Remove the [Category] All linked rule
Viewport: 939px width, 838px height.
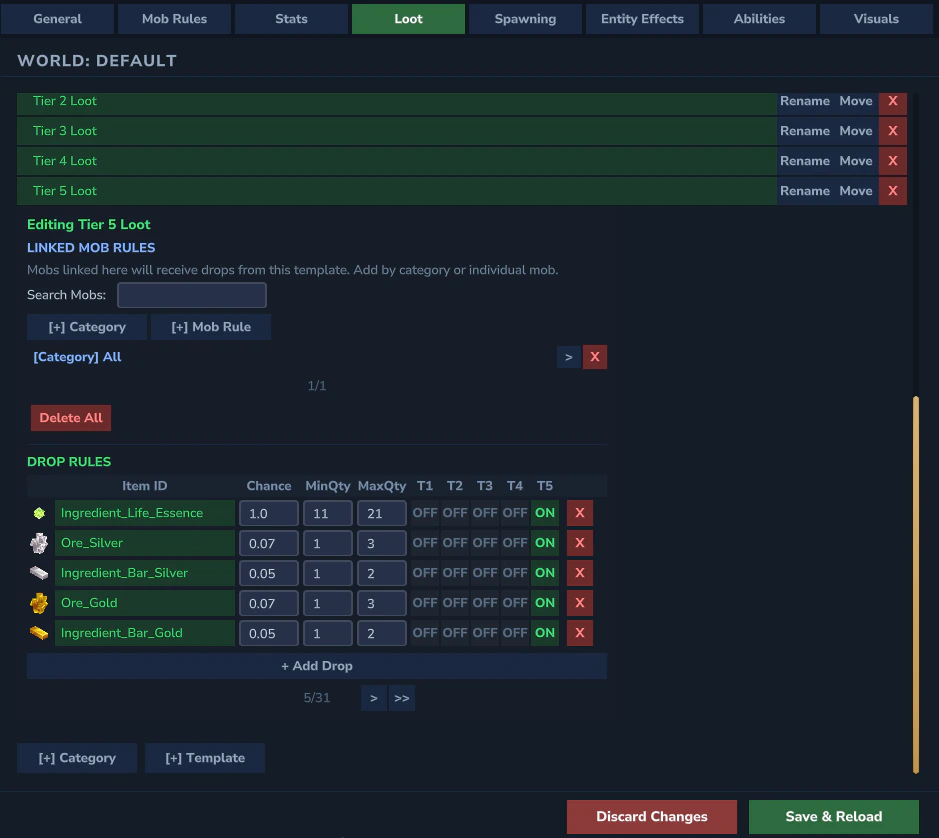click(x=595, y=356)
